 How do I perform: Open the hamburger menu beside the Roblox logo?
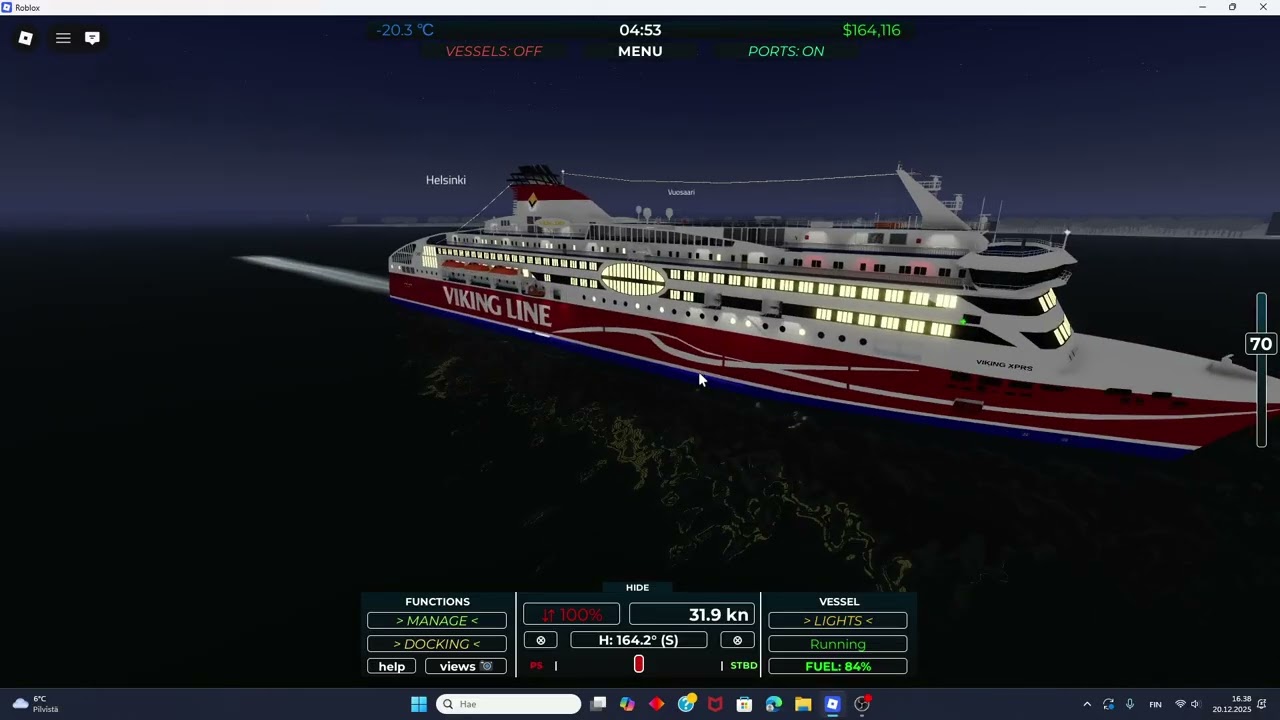click(x=63, y=38)
